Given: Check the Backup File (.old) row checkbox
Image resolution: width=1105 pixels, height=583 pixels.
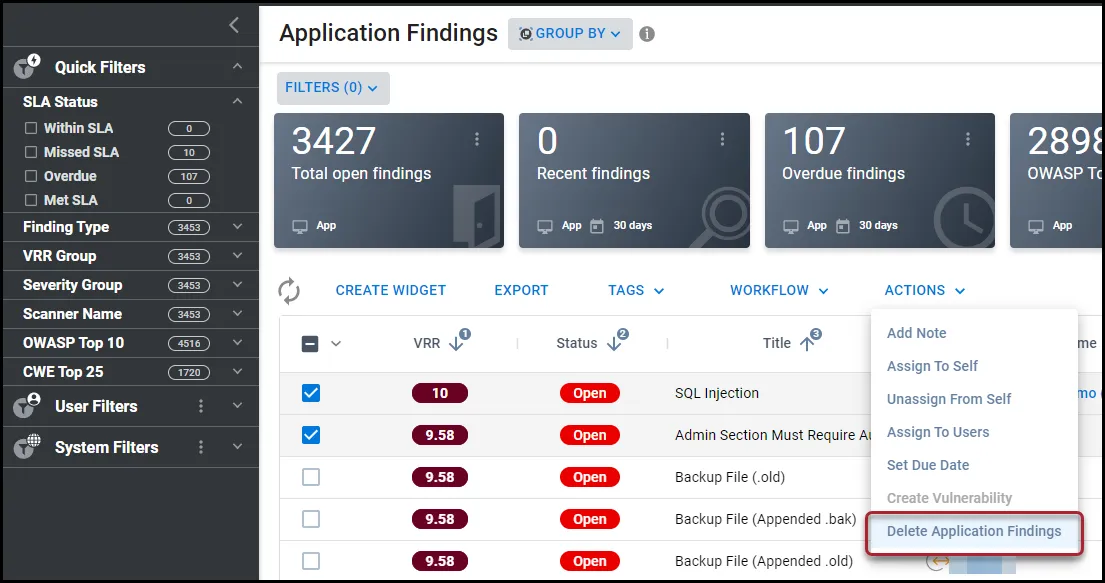Looking at the screenshot, I should pos(311,477).
